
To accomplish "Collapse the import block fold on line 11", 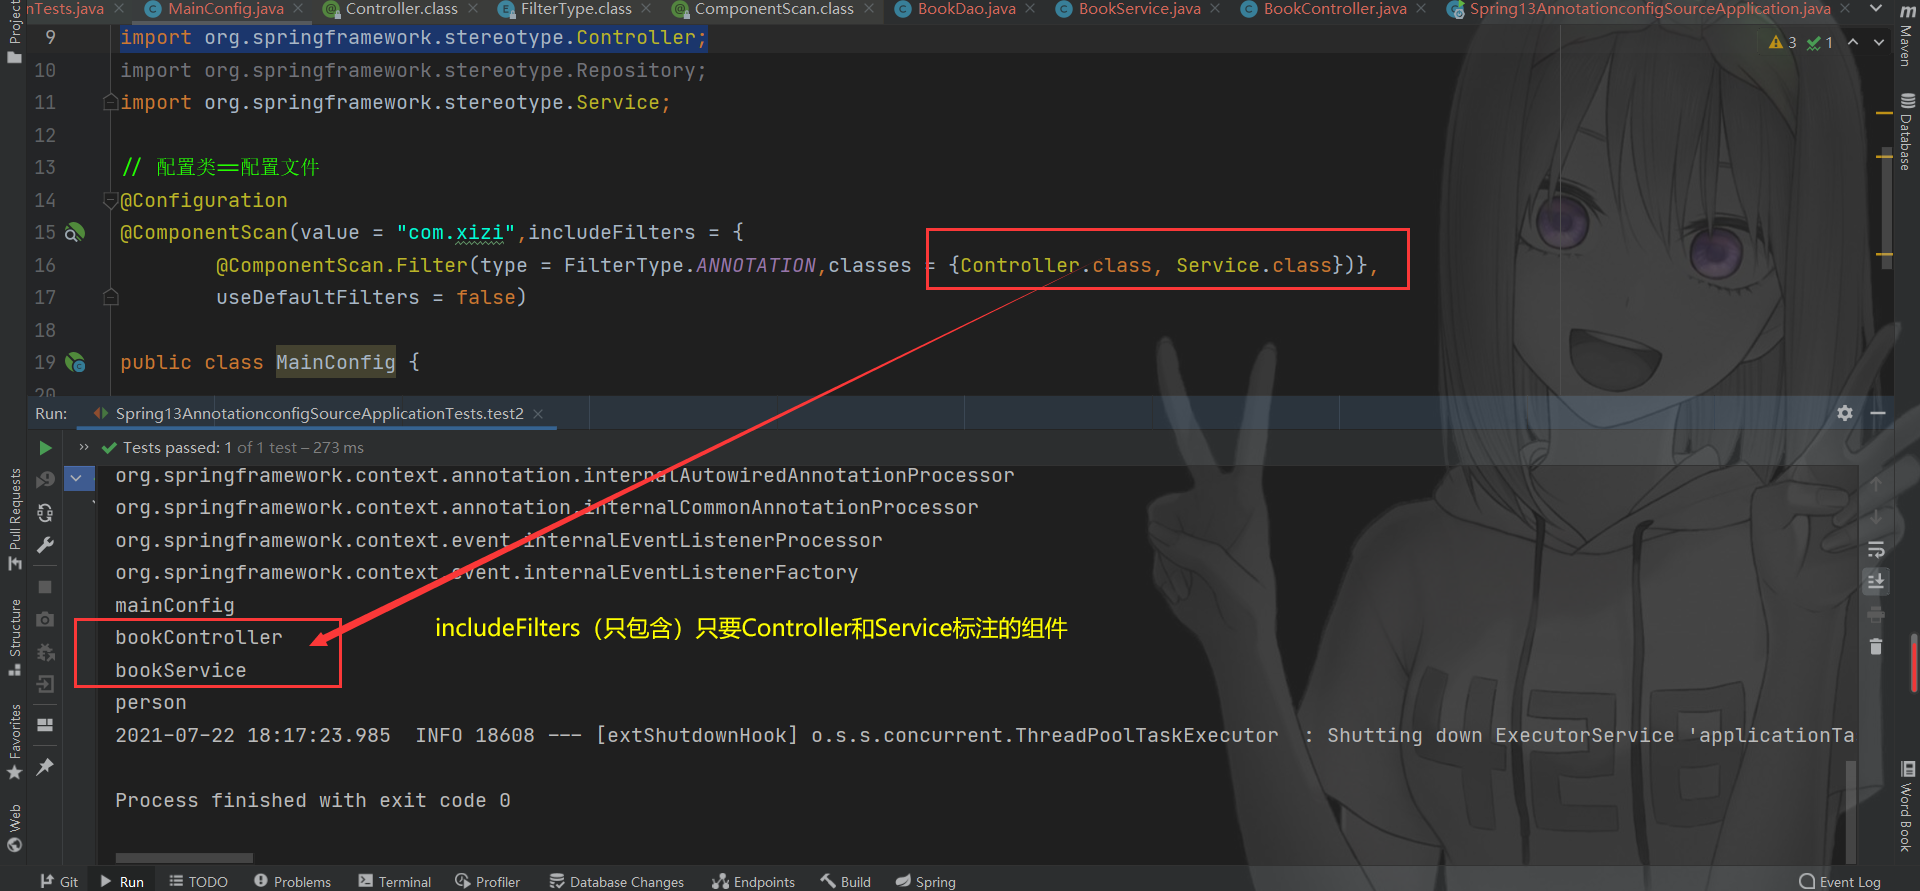I will pyautogui.click(x=111, y=102).
